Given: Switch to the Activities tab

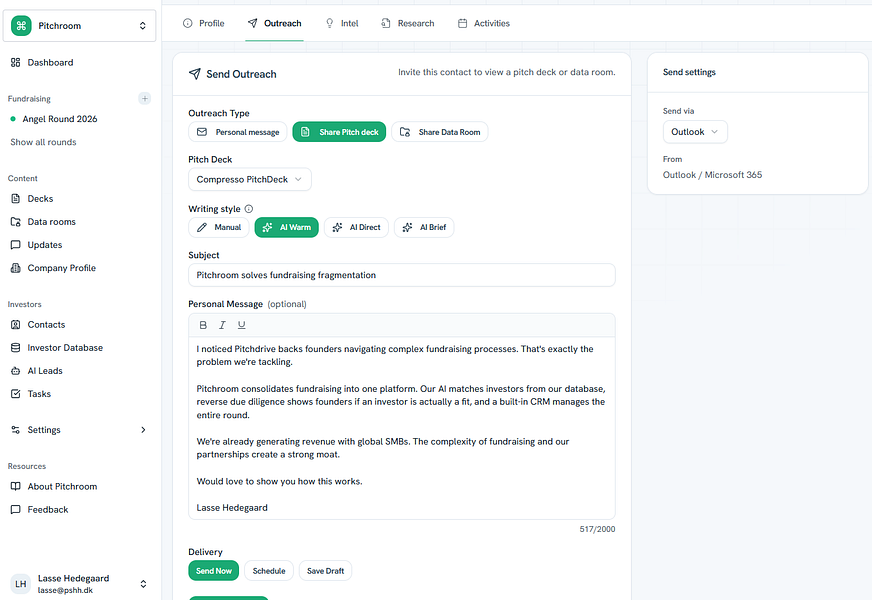Looking at the screenshot, I should [x=484, y=23].
